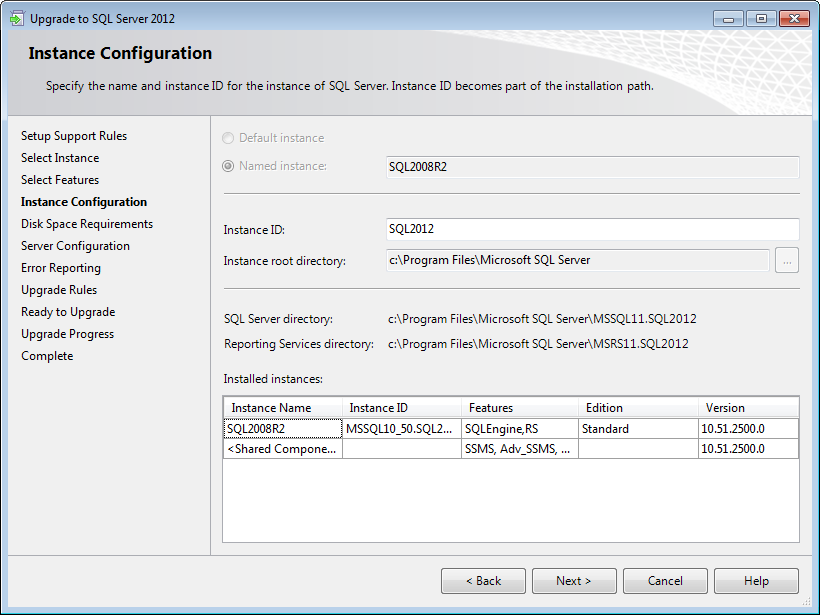Minimize the Upgrade to SQL Server 2012 window

[x=728, y=19]
